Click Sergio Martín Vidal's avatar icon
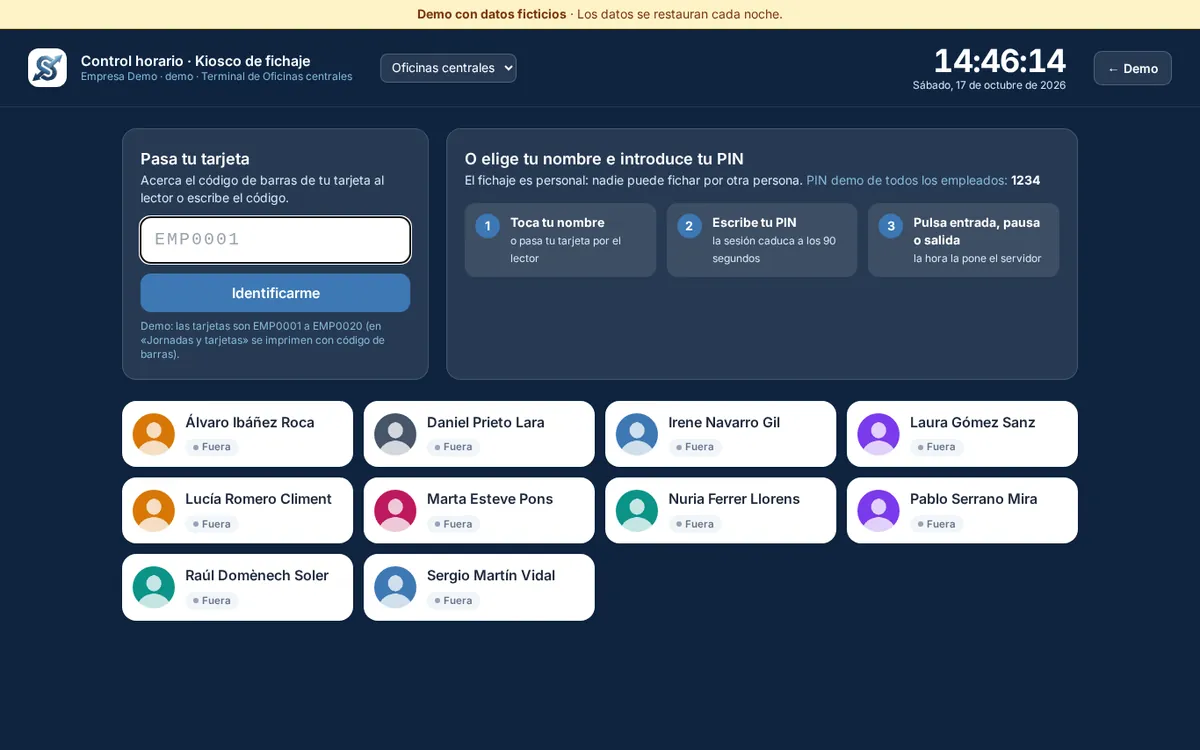The image size is (1200, 750). click(395, 587)
